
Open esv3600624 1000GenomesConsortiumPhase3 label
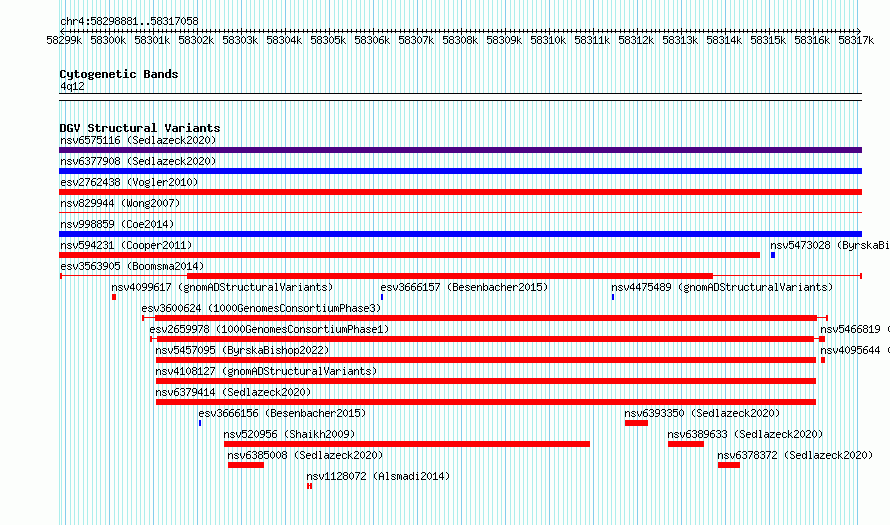coord(261,308)
